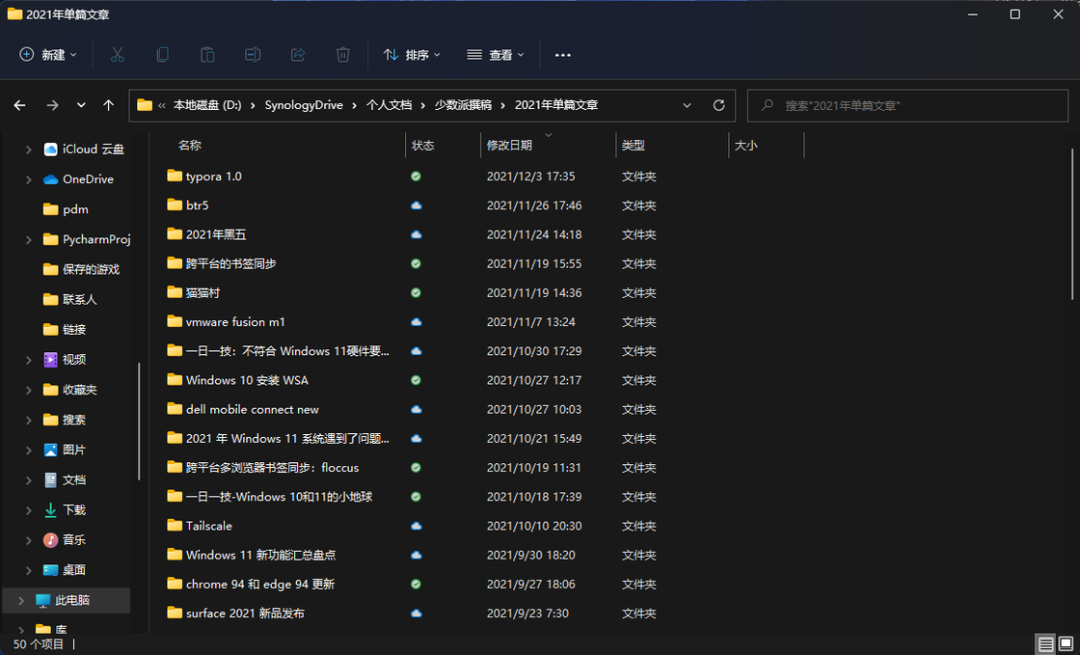Expand the 此电脑 tree node

[21, 601]
